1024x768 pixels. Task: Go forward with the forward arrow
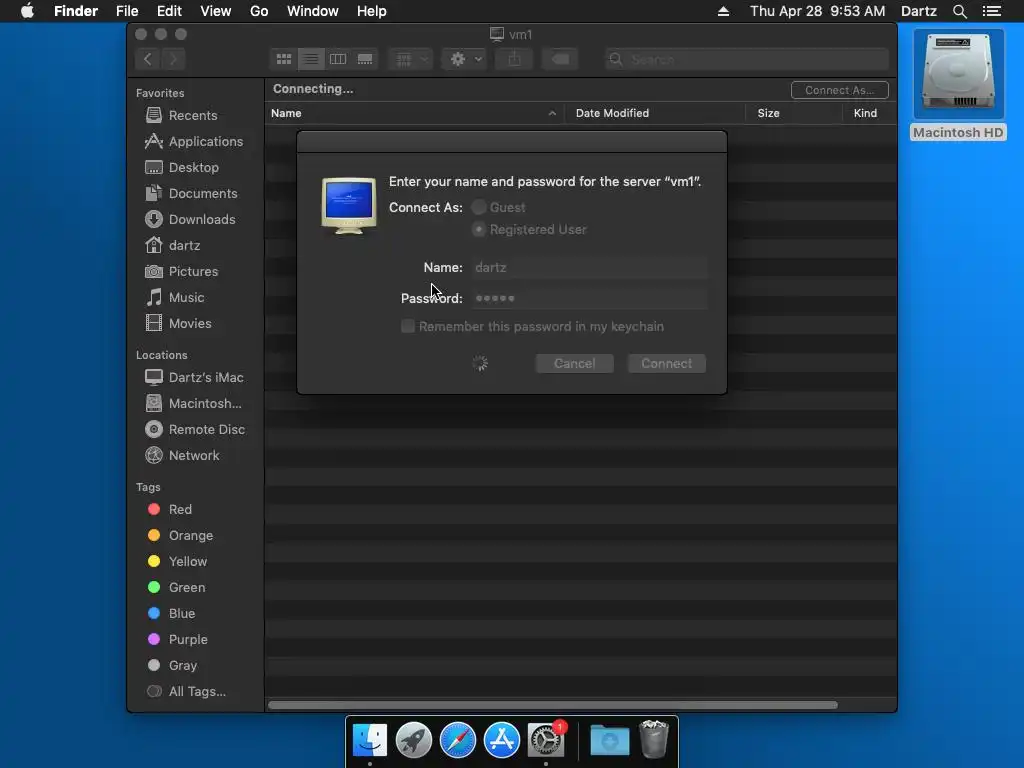tap(173, 59)
